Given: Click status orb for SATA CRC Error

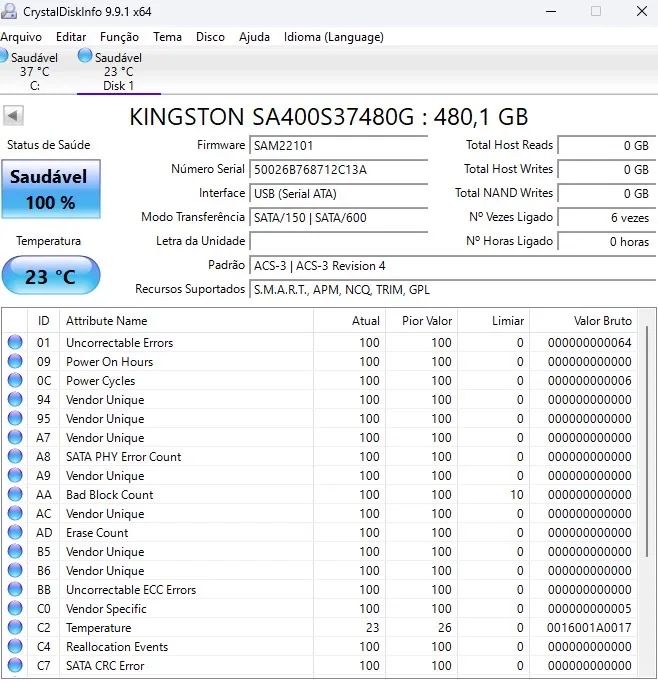Looking at the screenshot, I should click(x=15, y=665).
